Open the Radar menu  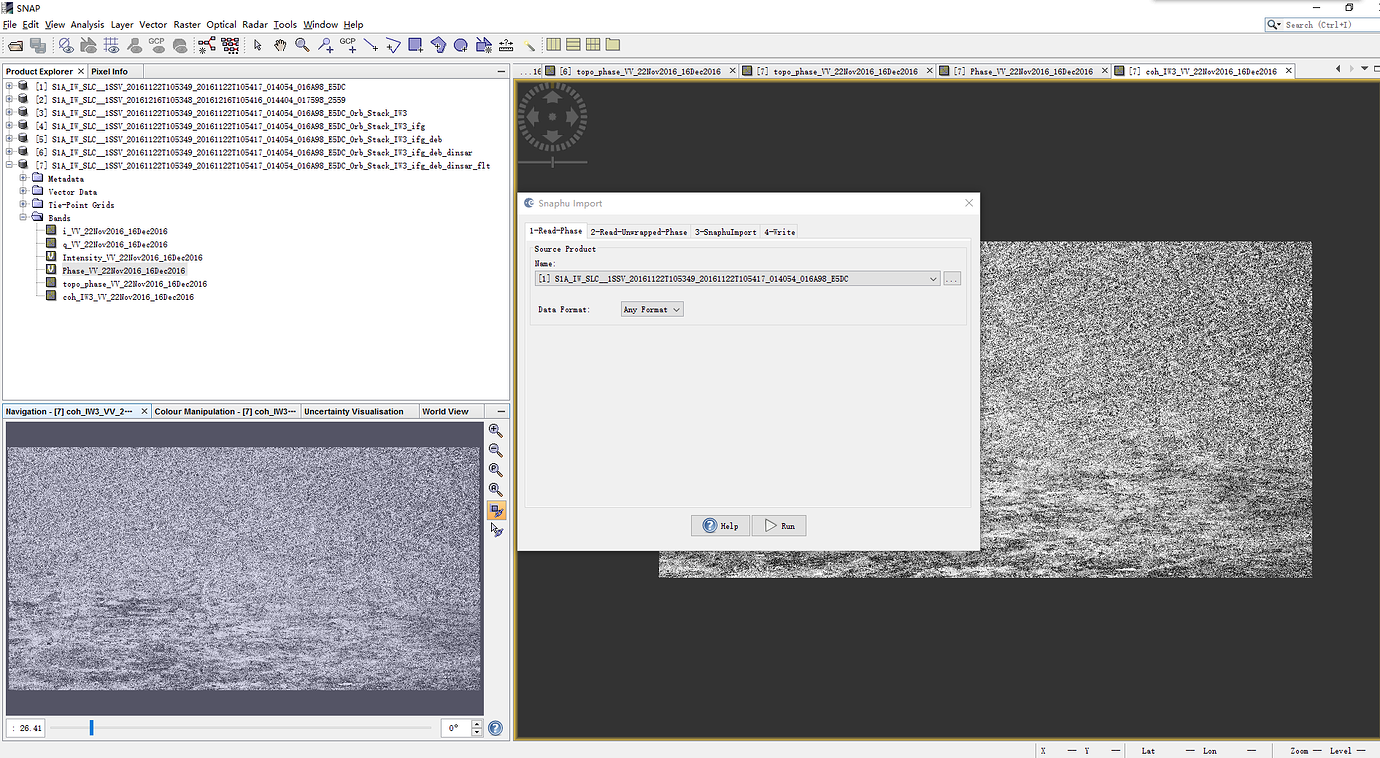[x=254, y=24]
